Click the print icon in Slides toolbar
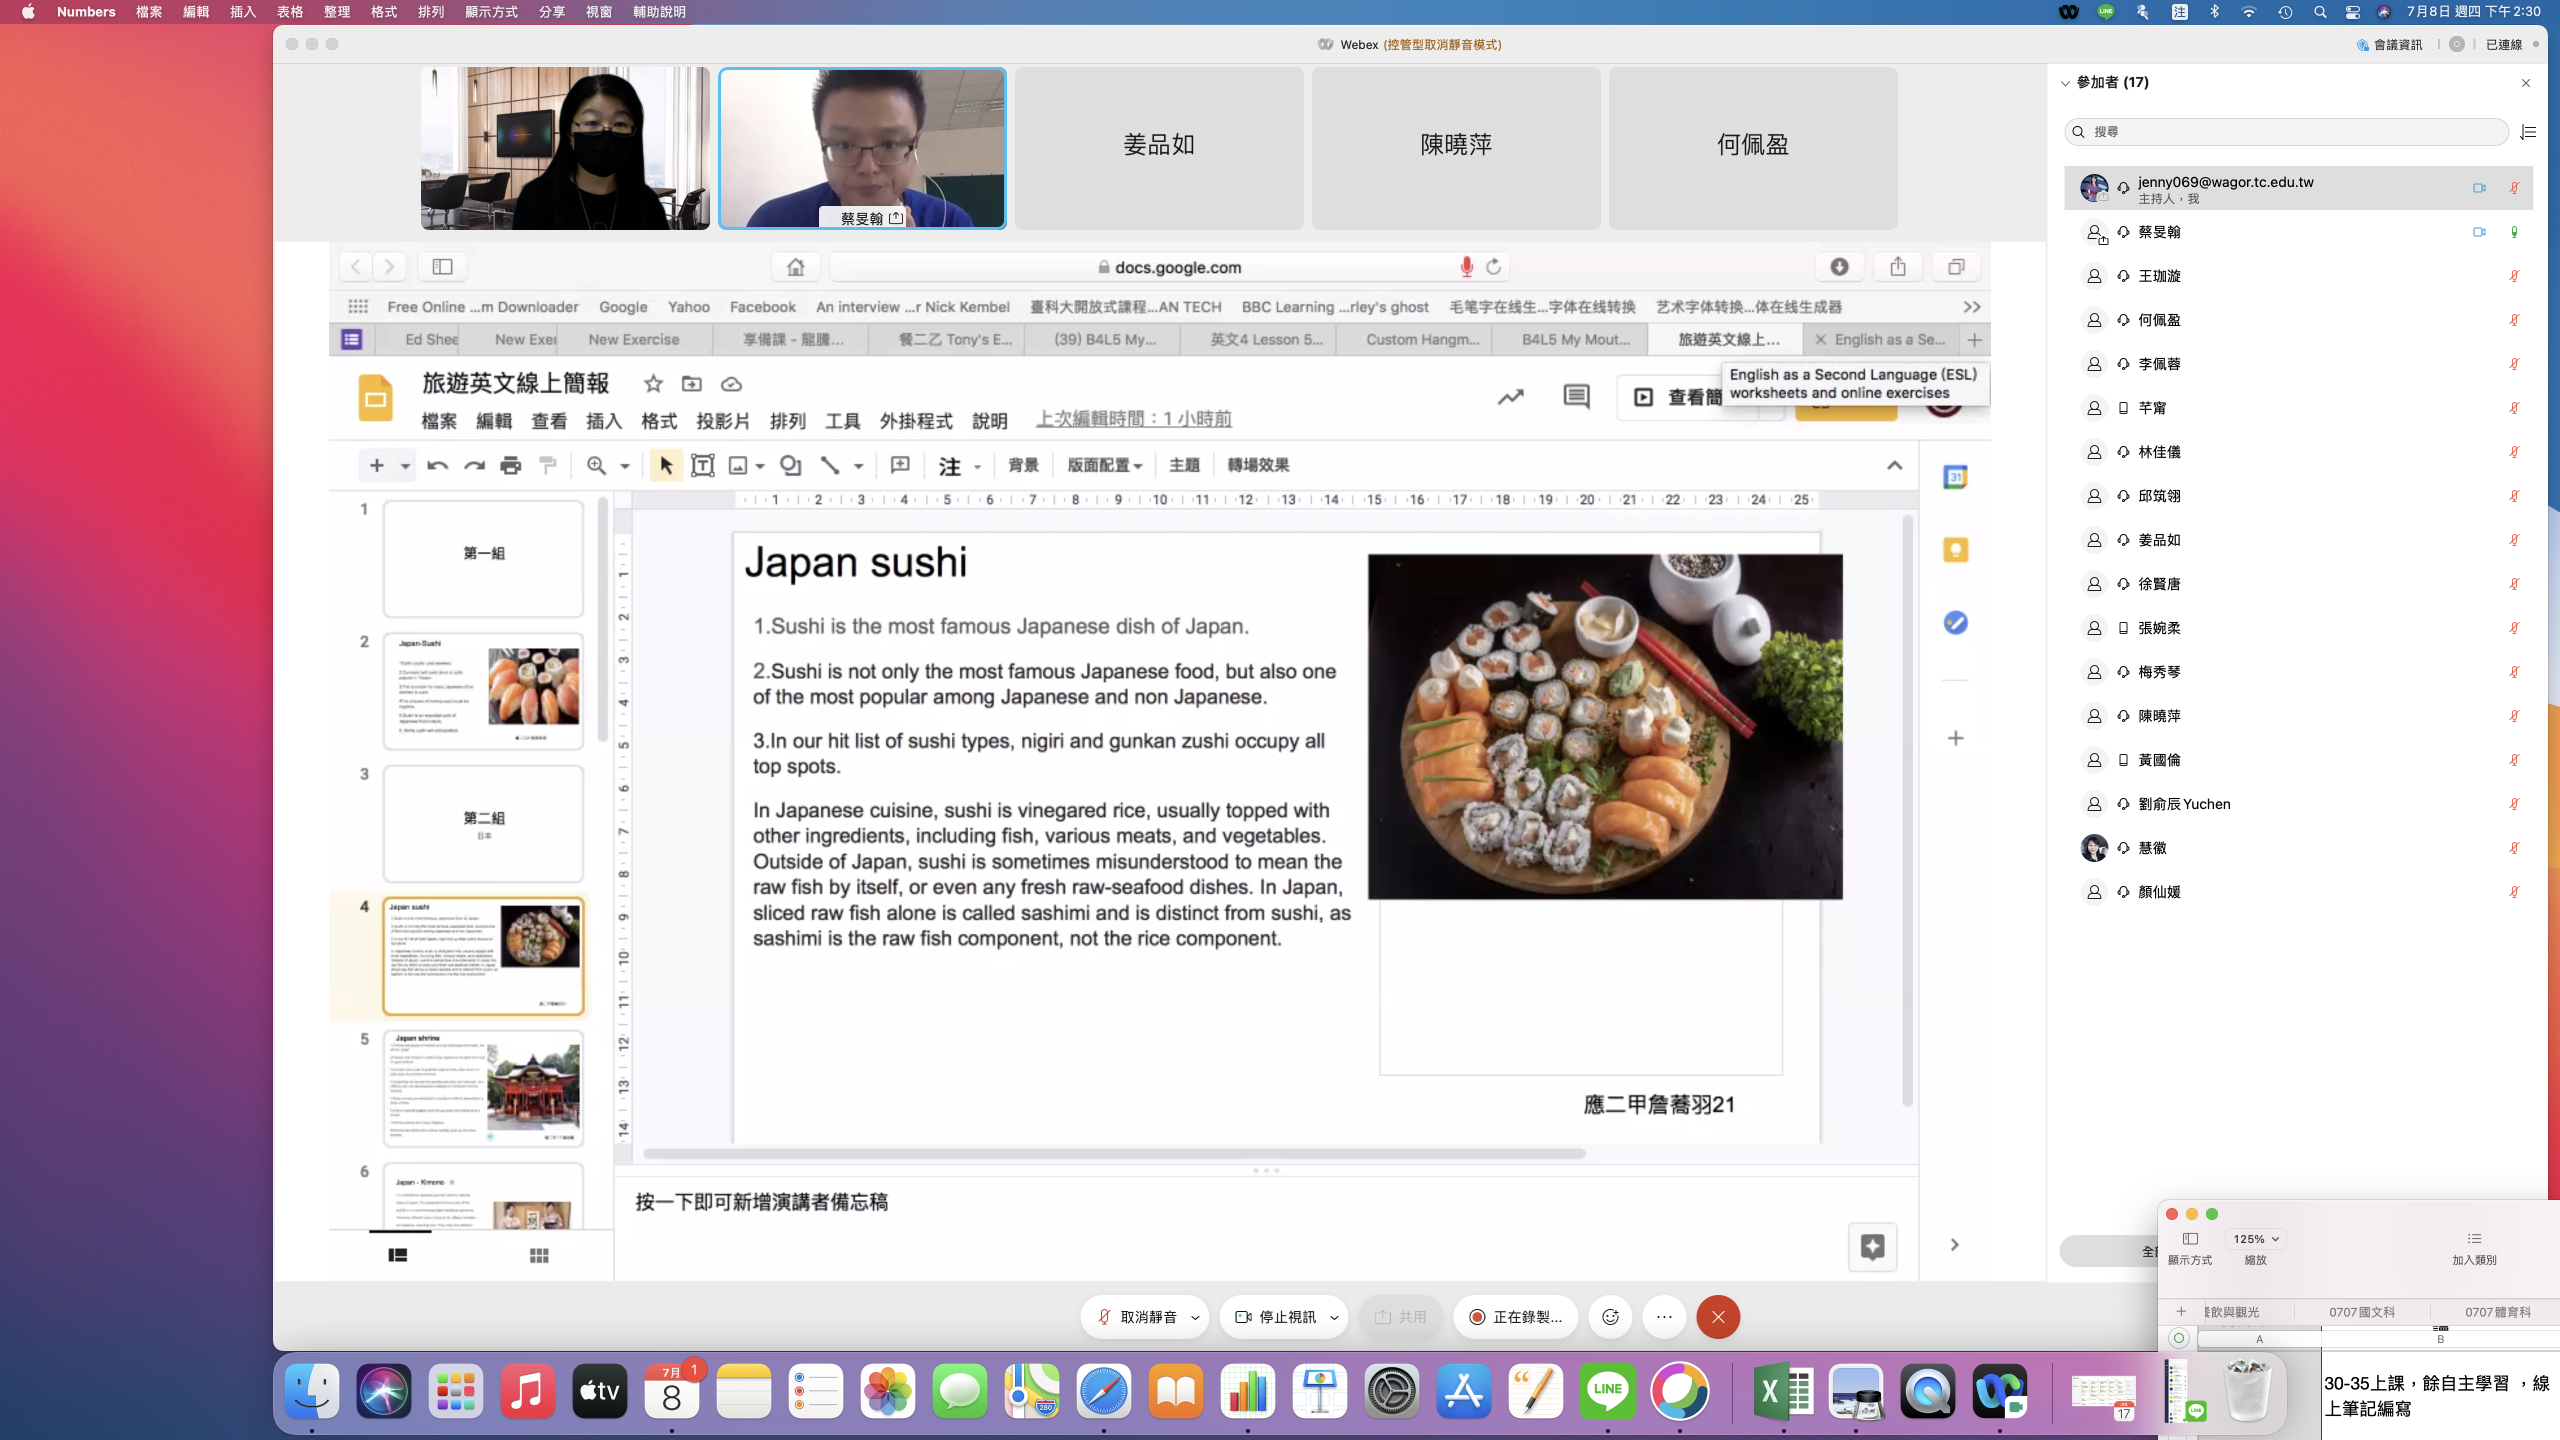 (510, 465)
